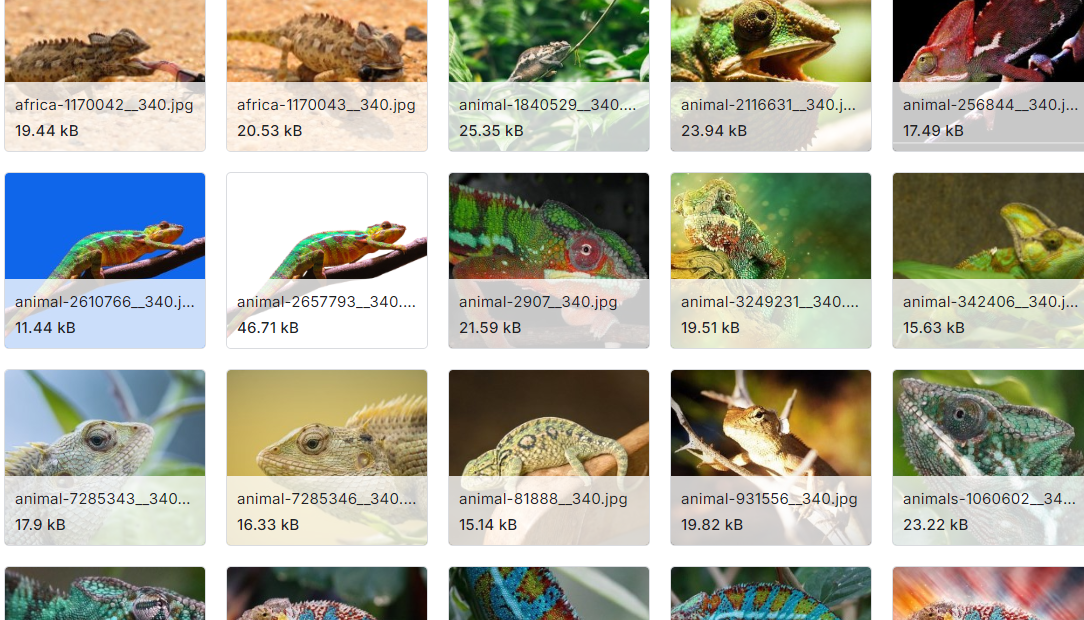Select the bottom-left teal chameleon thumbnail
The width and height of the screenshot is (1084, 620).
coord(105,594)
